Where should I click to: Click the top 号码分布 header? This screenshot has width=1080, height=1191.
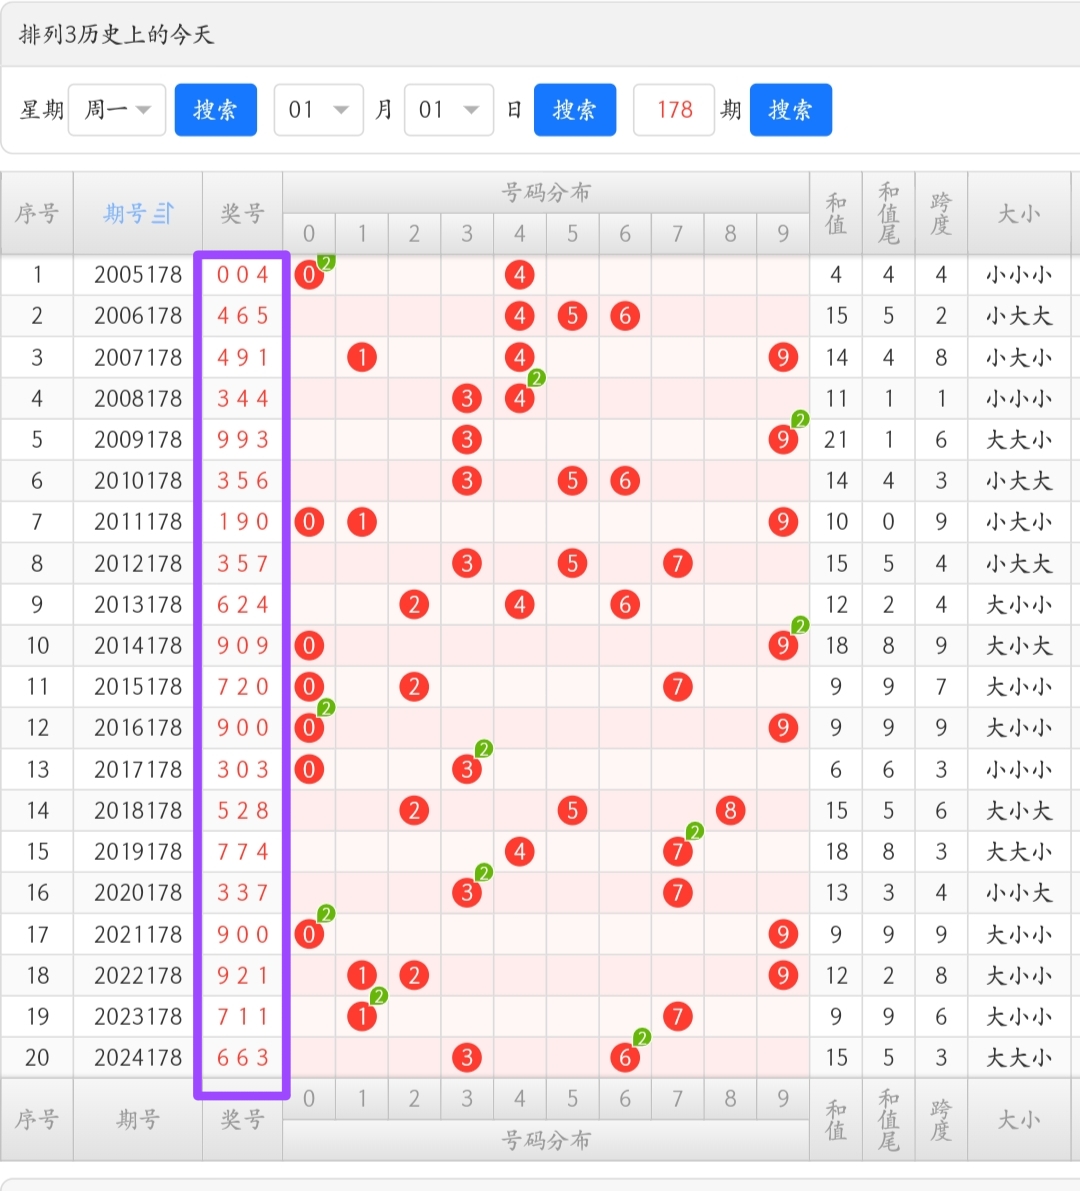click(545, 192)
